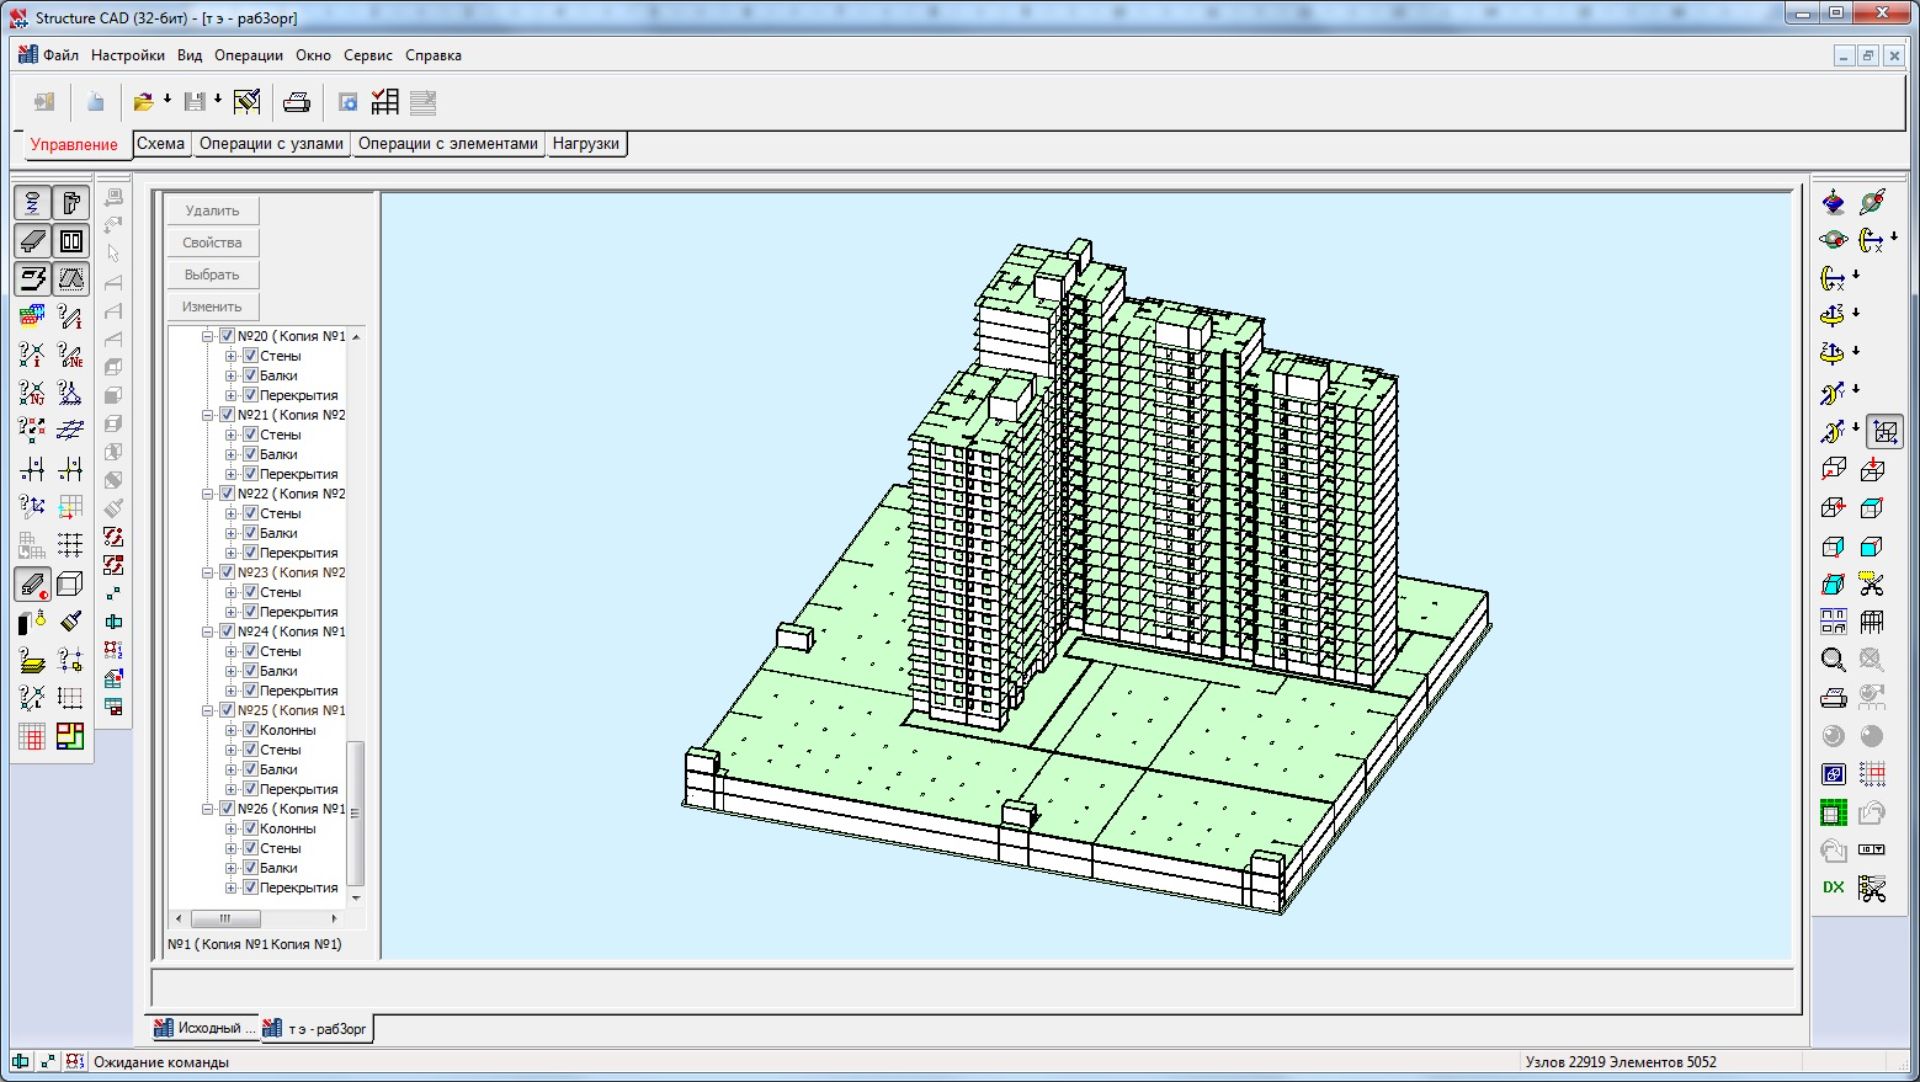Toggle the Колонны checkbox under №25
This screenshot has height=1082, width=1920.
[x=251, y=730]
